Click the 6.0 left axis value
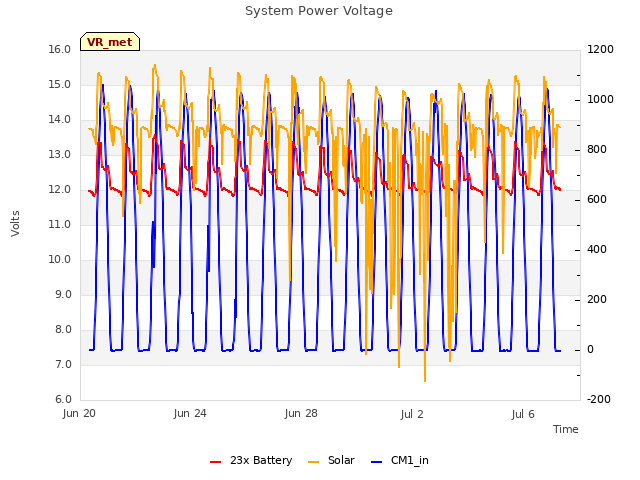This screenshot has width=640, height=480. (63, 400)
